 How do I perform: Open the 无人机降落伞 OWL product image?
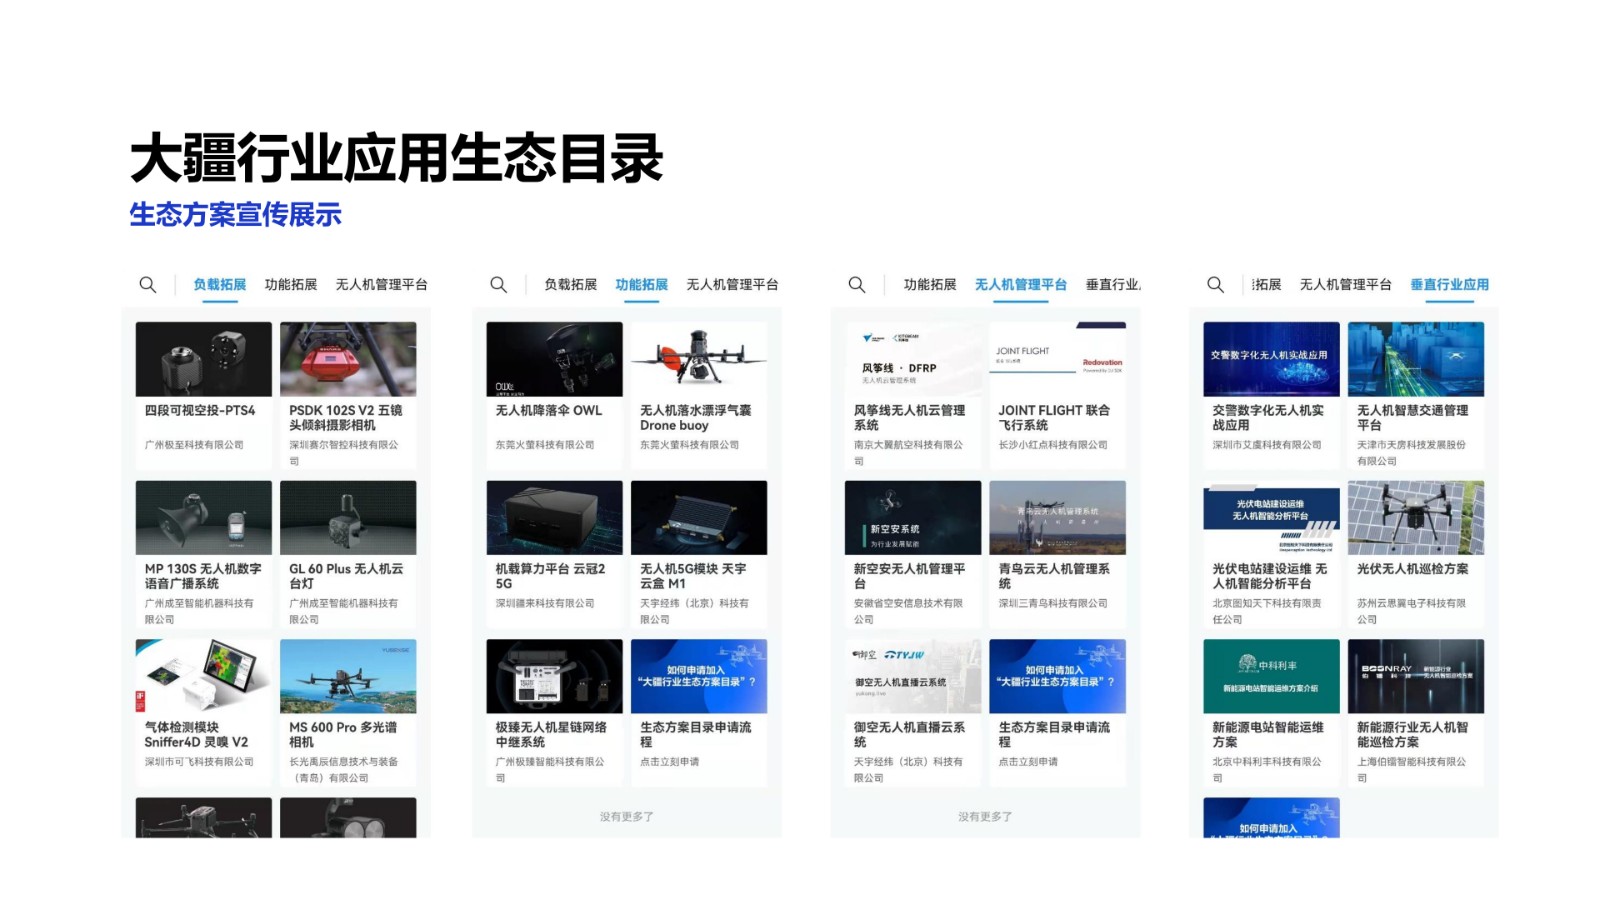tap(554, 359)
